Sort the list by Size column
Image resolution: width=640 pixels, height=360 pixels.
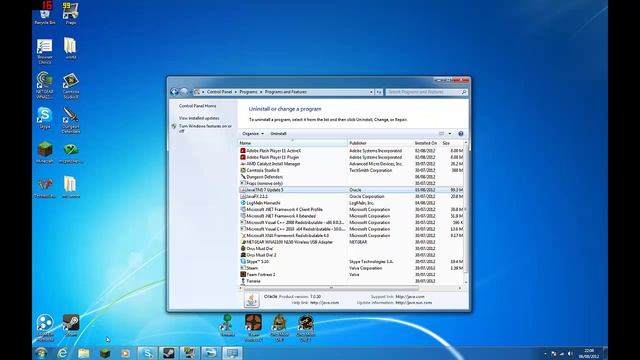click(x=451, y=143)
